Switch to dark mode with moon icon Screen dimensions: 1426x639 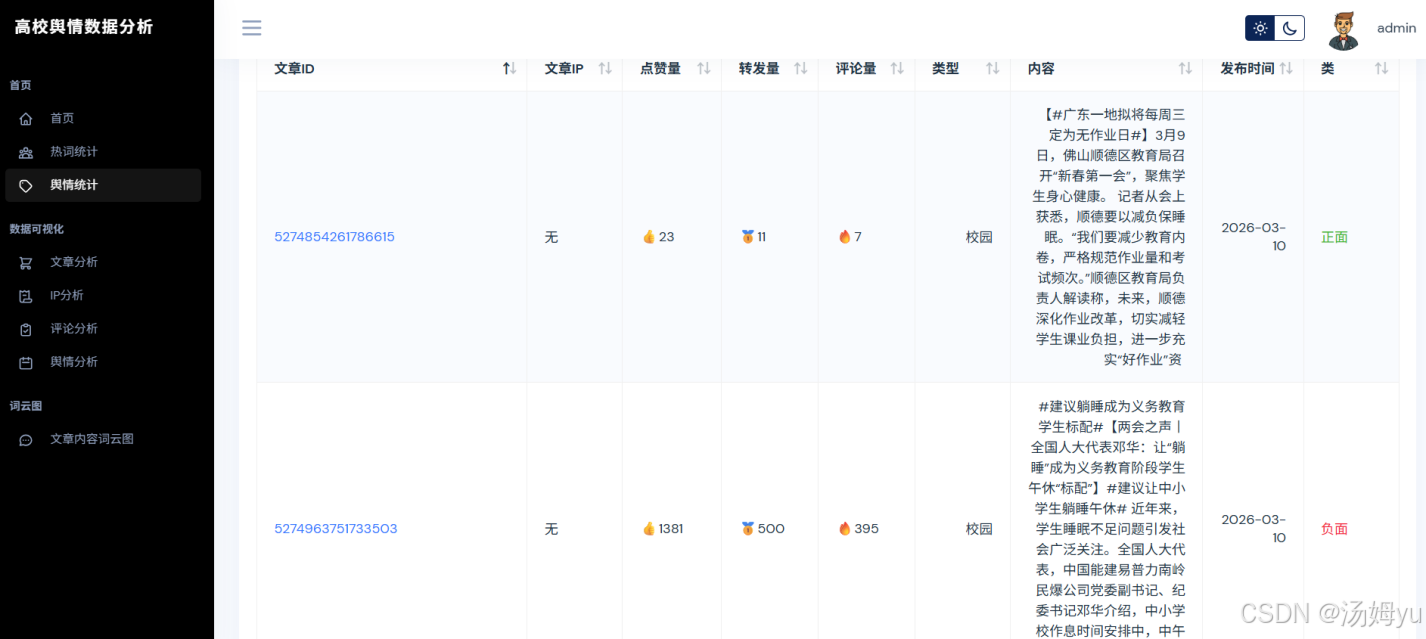tap(1290, 28)
